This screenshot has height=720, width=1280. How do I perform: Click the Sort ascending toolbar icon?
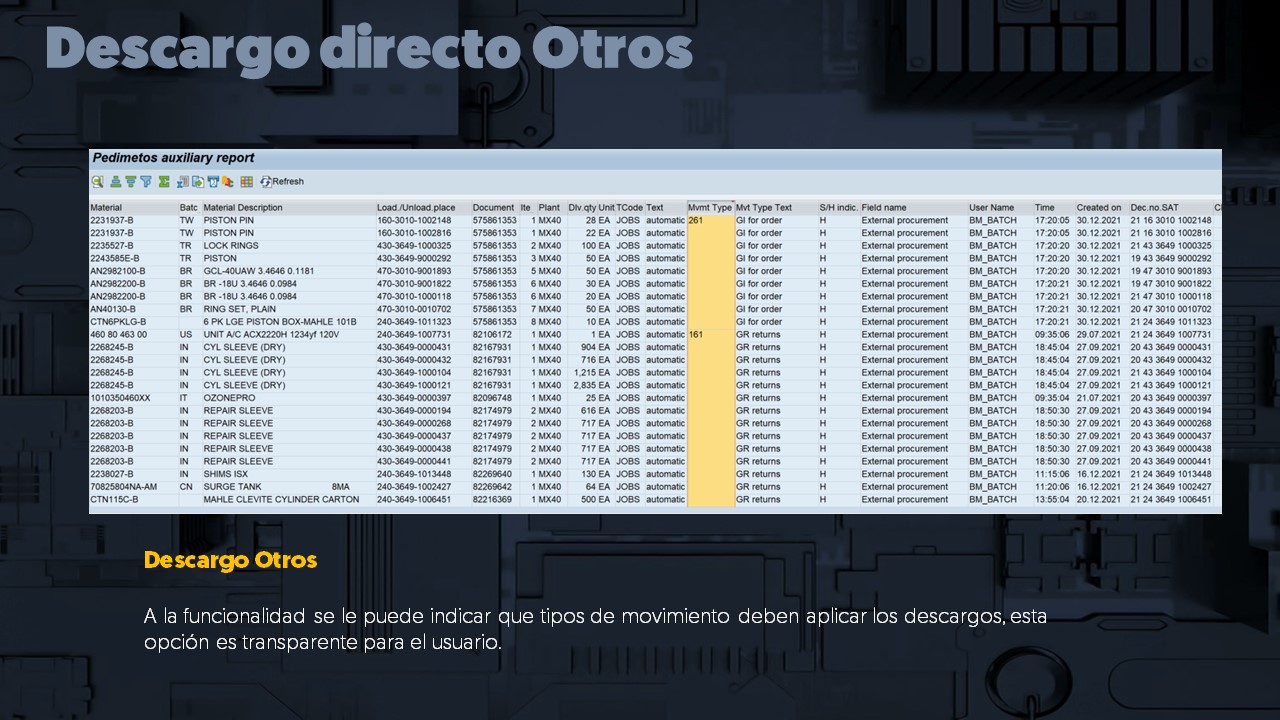[x=116, y=182]
